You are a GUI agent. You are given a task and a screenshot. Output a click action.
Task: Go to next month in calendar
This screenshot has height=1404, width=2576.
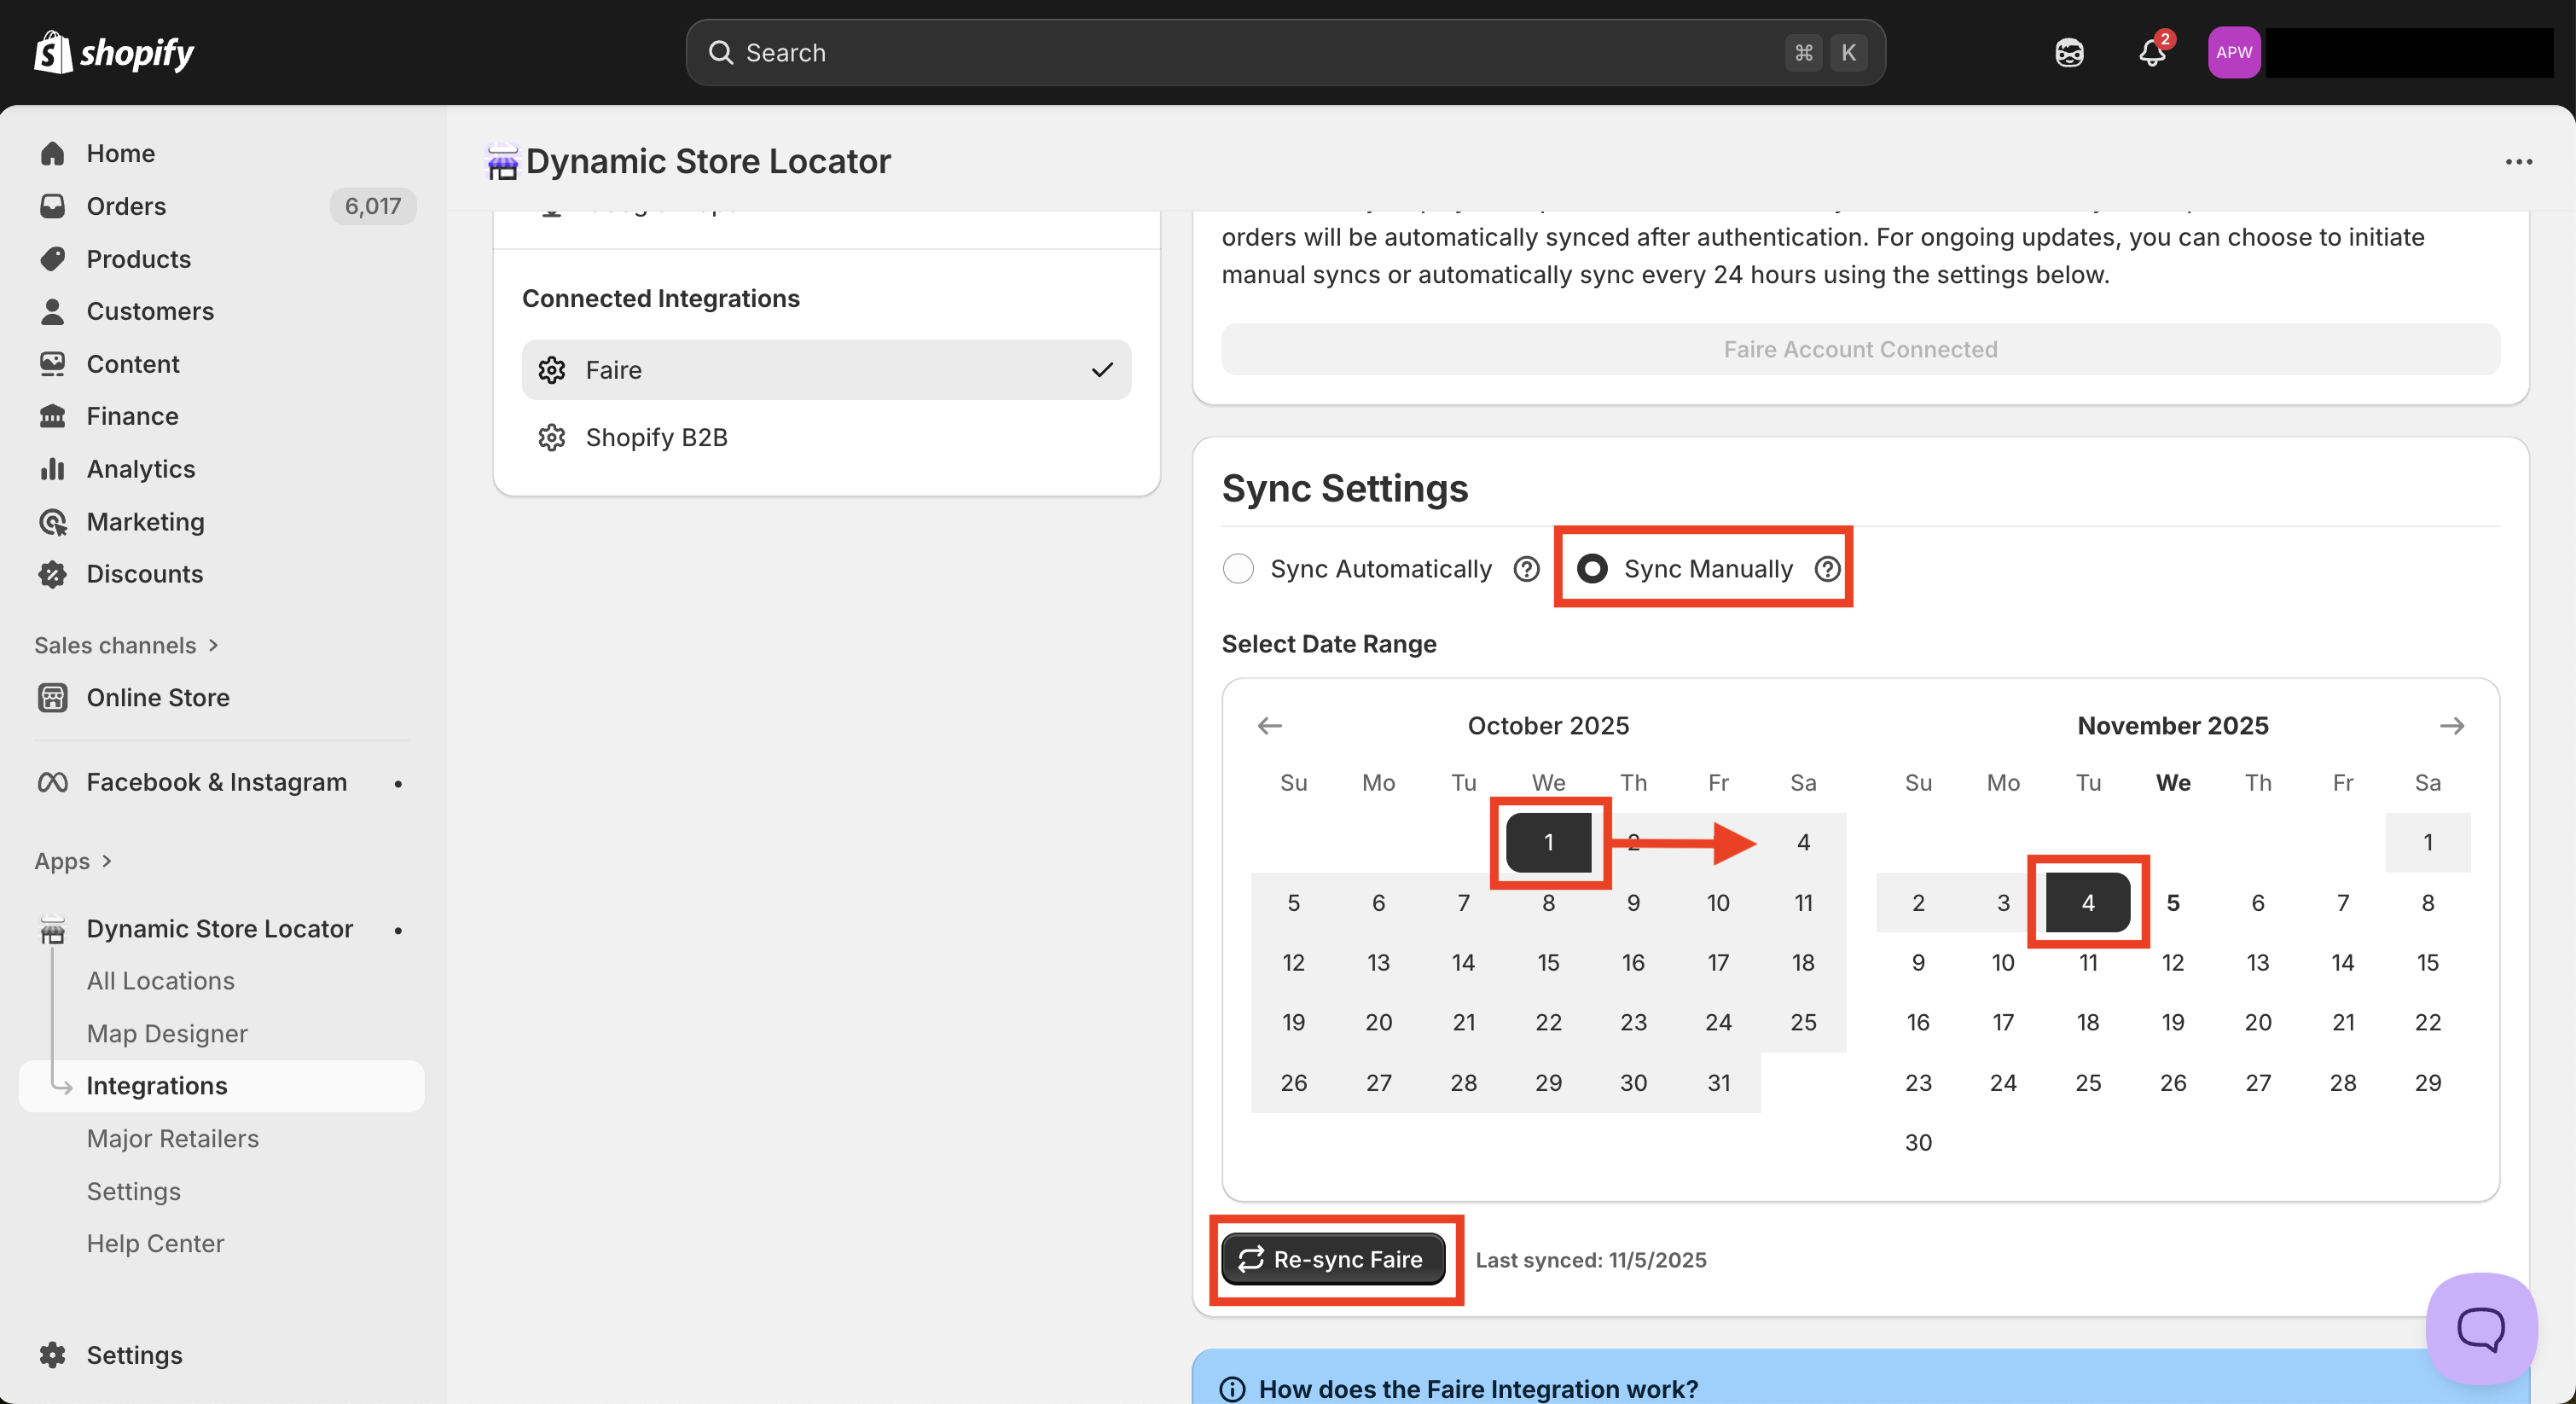click(x=2451, y=725)
